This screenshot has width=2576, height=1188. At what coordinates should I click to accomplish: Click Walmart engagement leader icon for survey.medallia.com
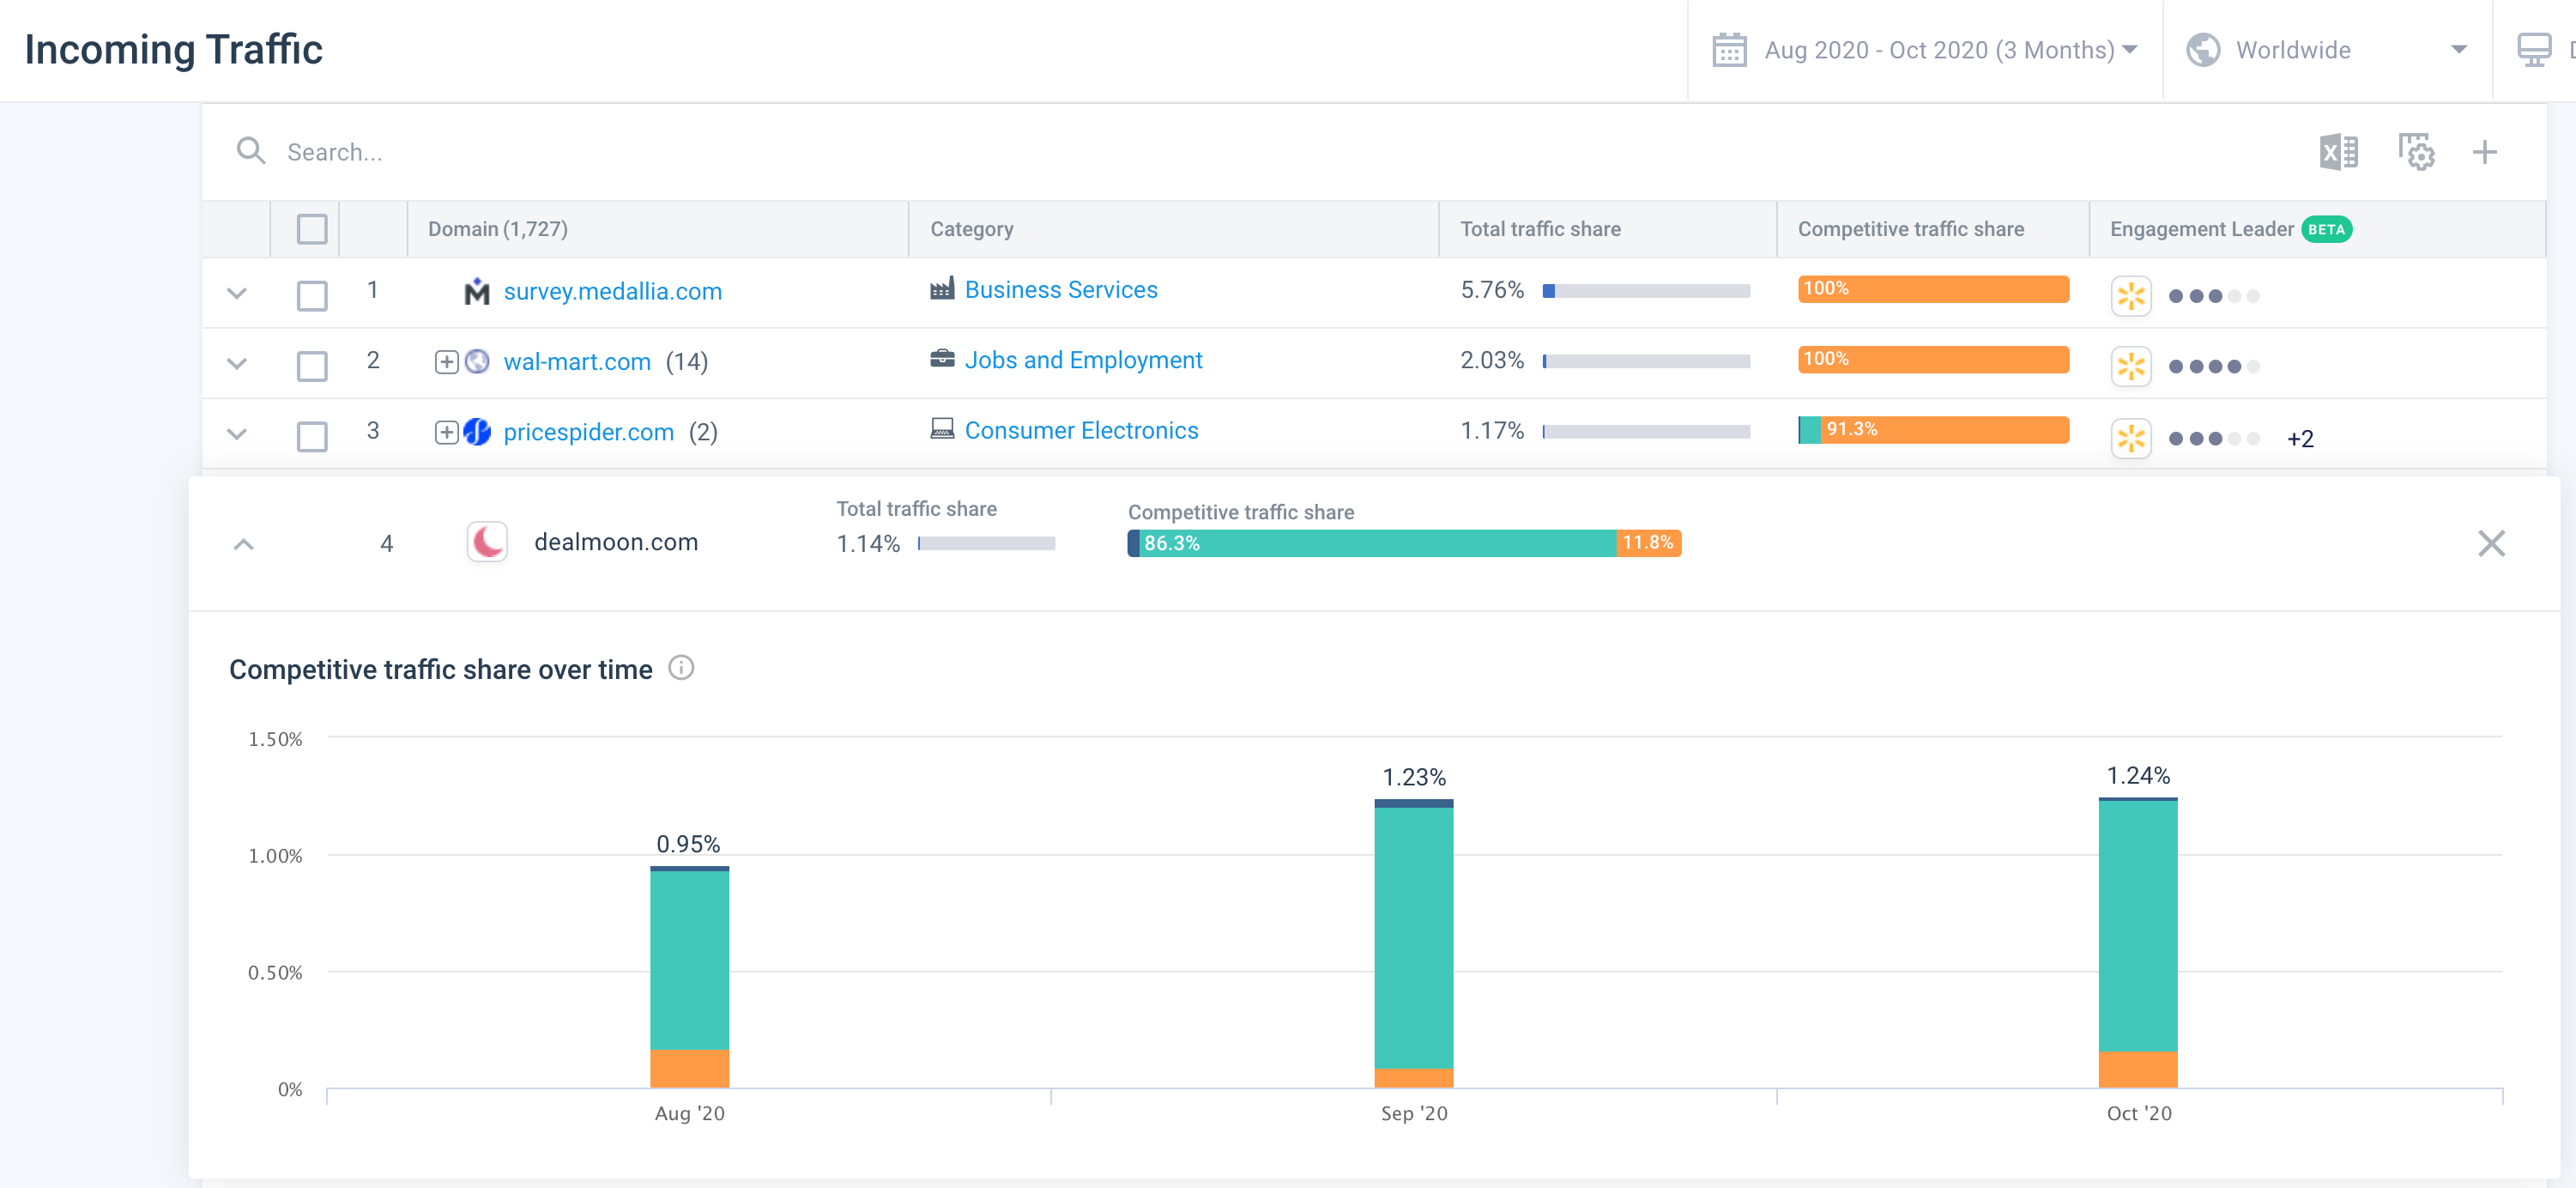(x=2131, y=296)
